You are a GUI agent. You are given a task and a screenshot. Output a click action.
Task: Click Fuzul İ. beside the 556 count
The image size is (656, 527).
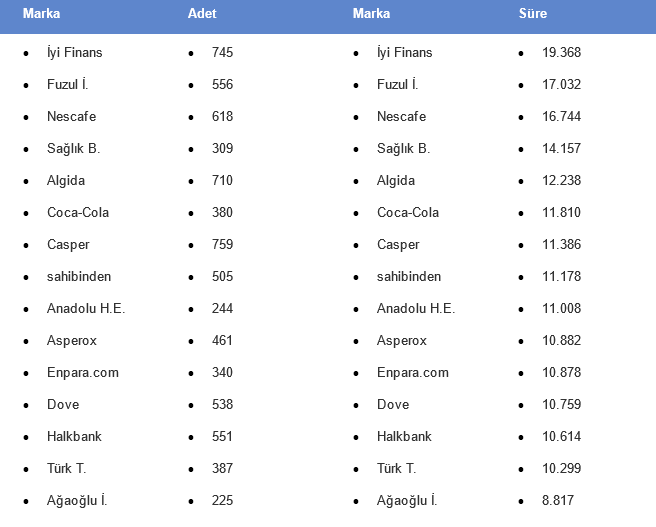[69, 84]
